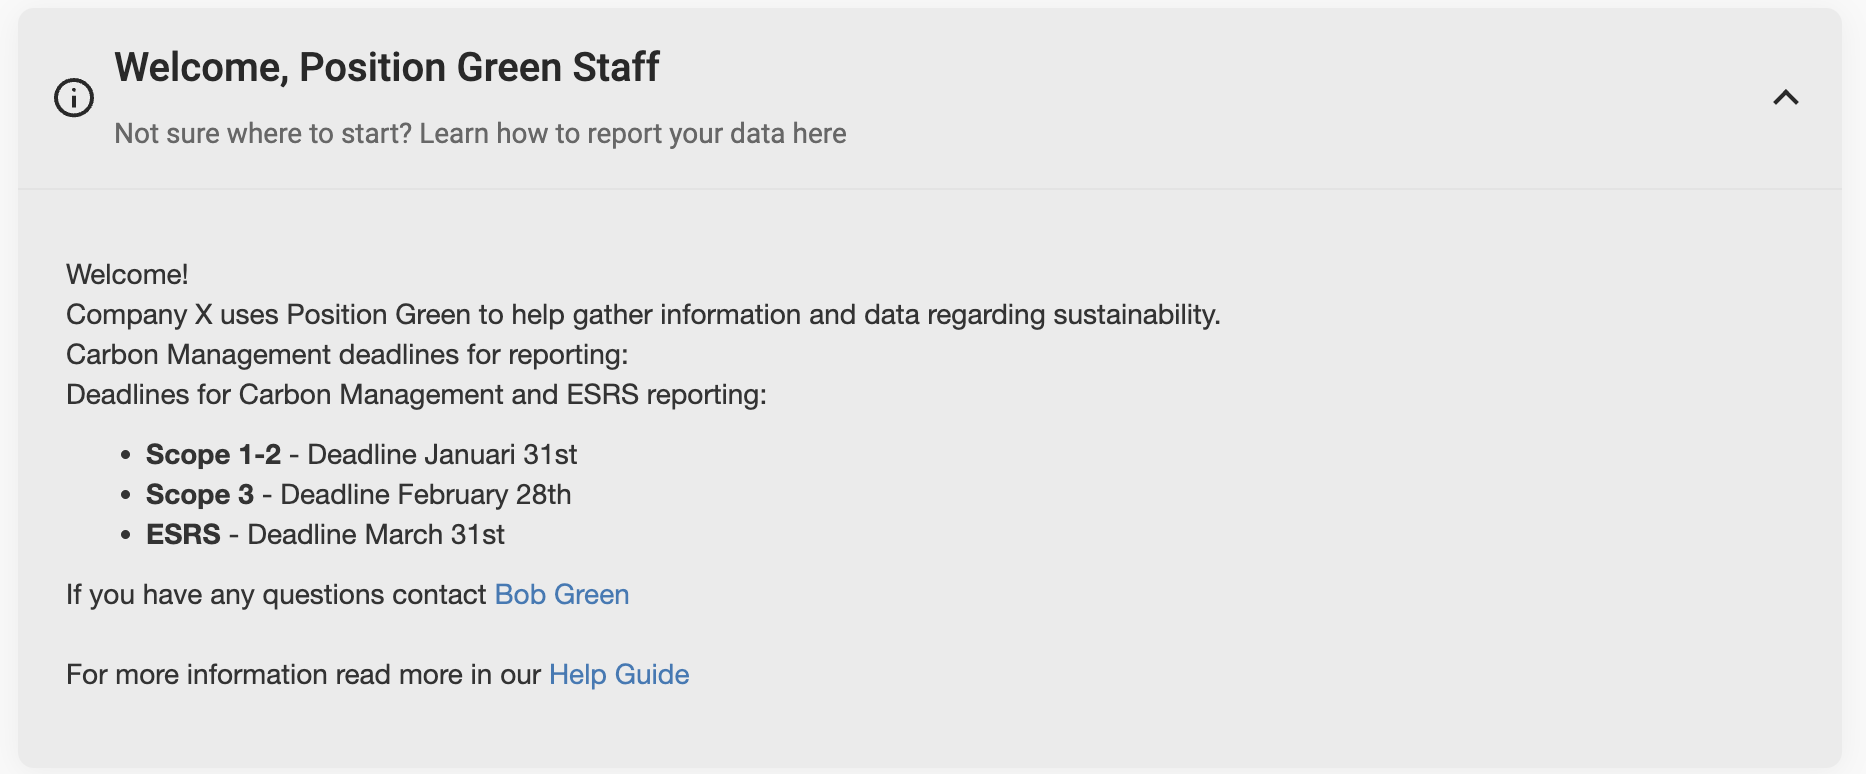Click the "Company X uses Position Green" sentence

click(642, 315)
